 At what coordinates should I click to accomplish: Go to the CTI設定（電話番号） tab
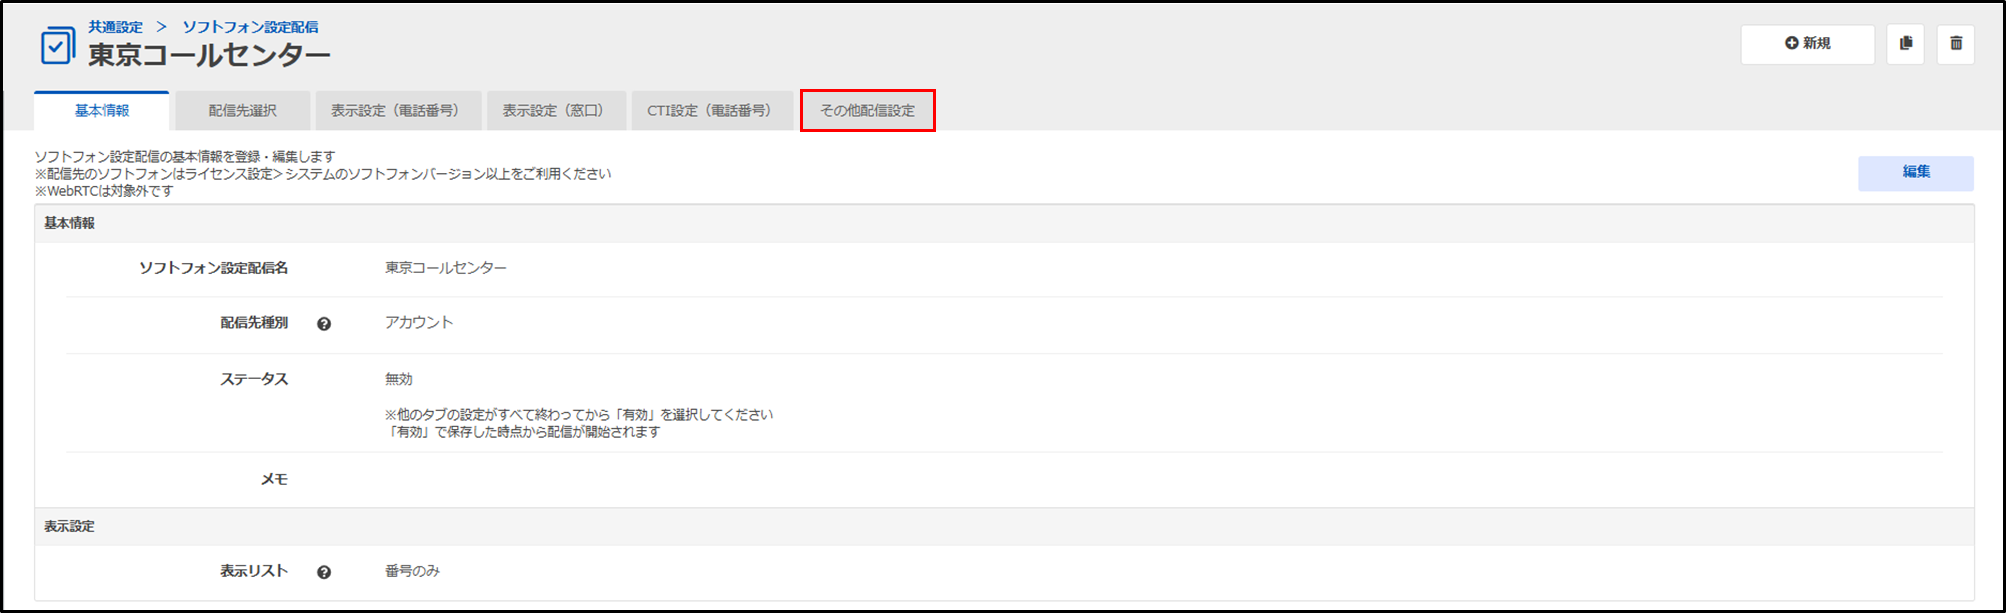(x=712, y=111)
